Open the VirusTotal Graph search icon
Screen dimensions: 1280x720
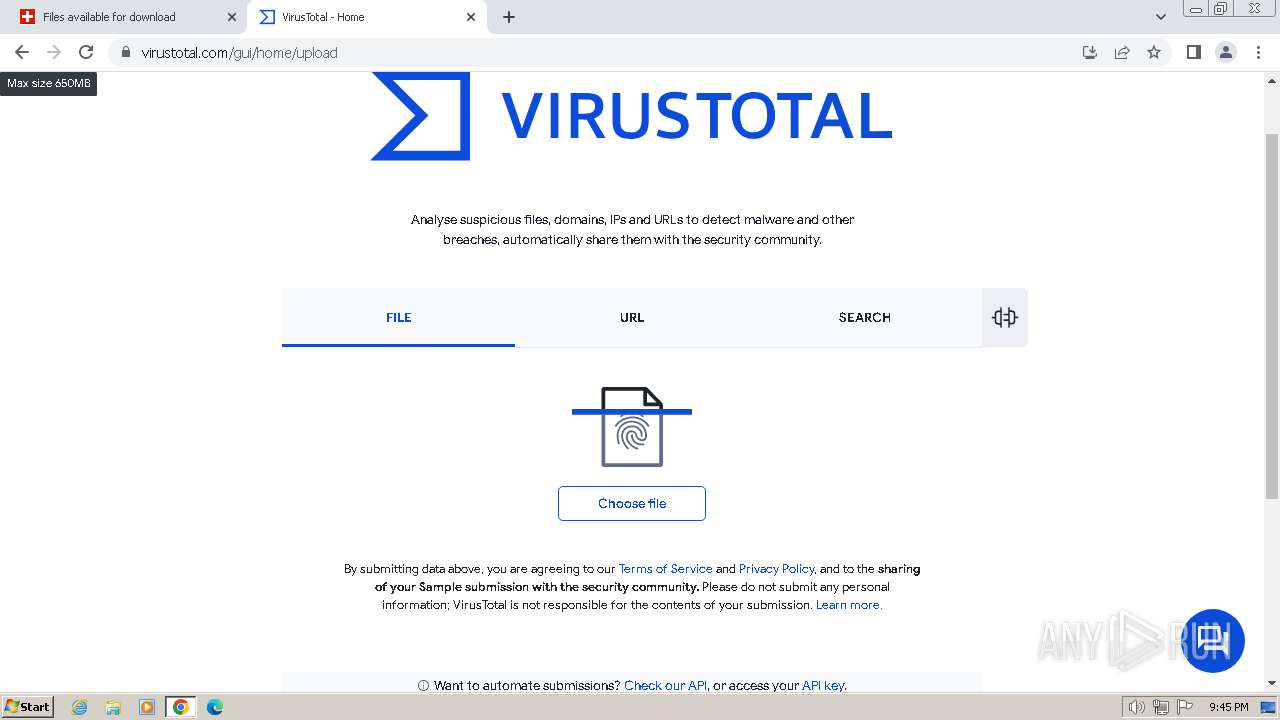point(1005,318)
